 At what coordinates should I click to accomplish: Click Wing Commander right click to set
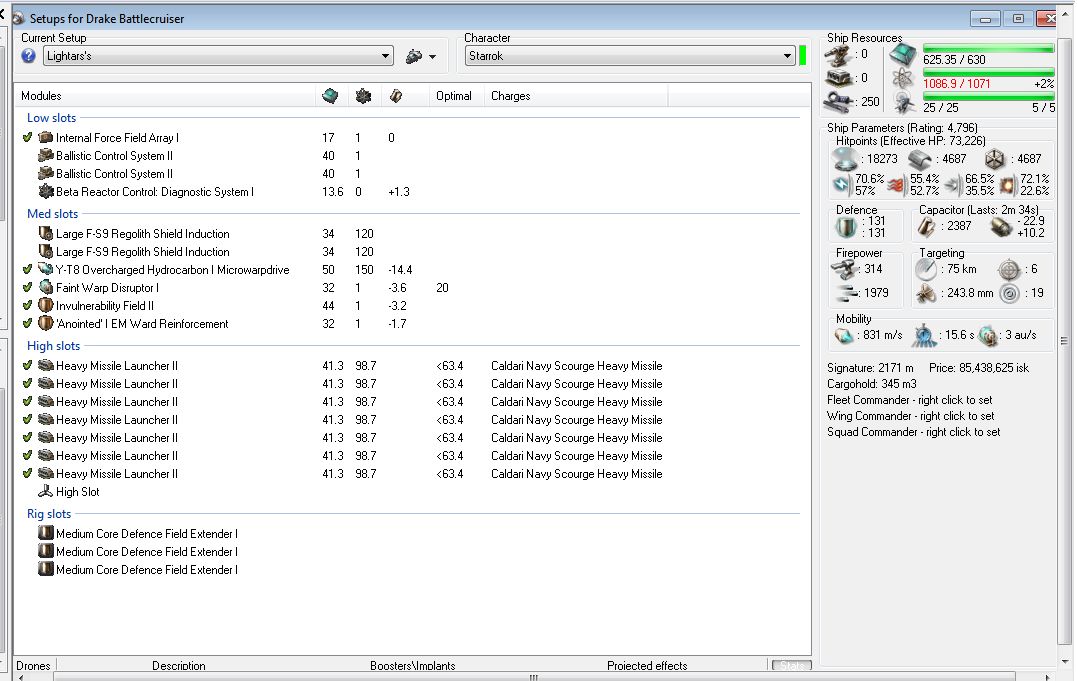[x=910, y=416]
